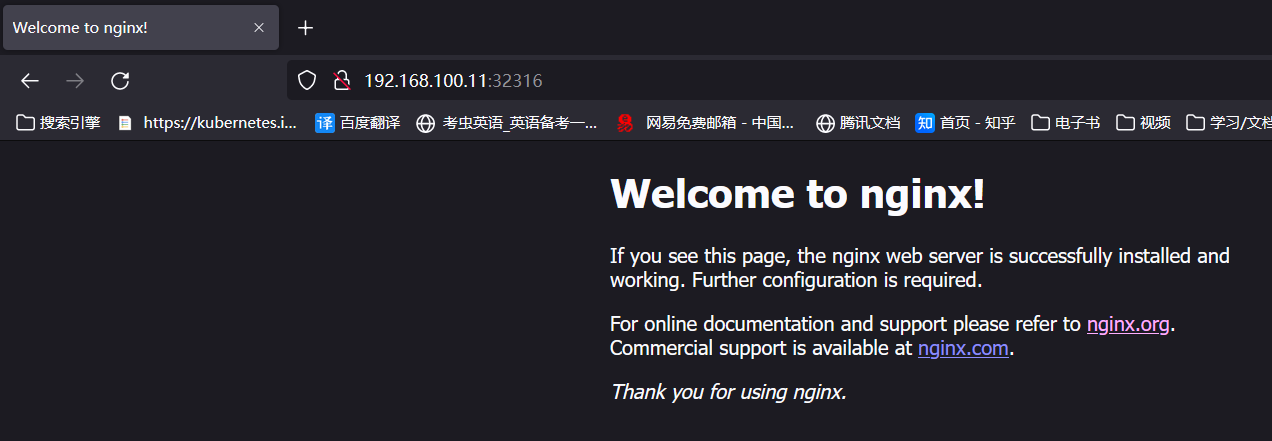Follow the nginx.org link
Viewport: 1272px width, 441px height.
(1128, 324)
